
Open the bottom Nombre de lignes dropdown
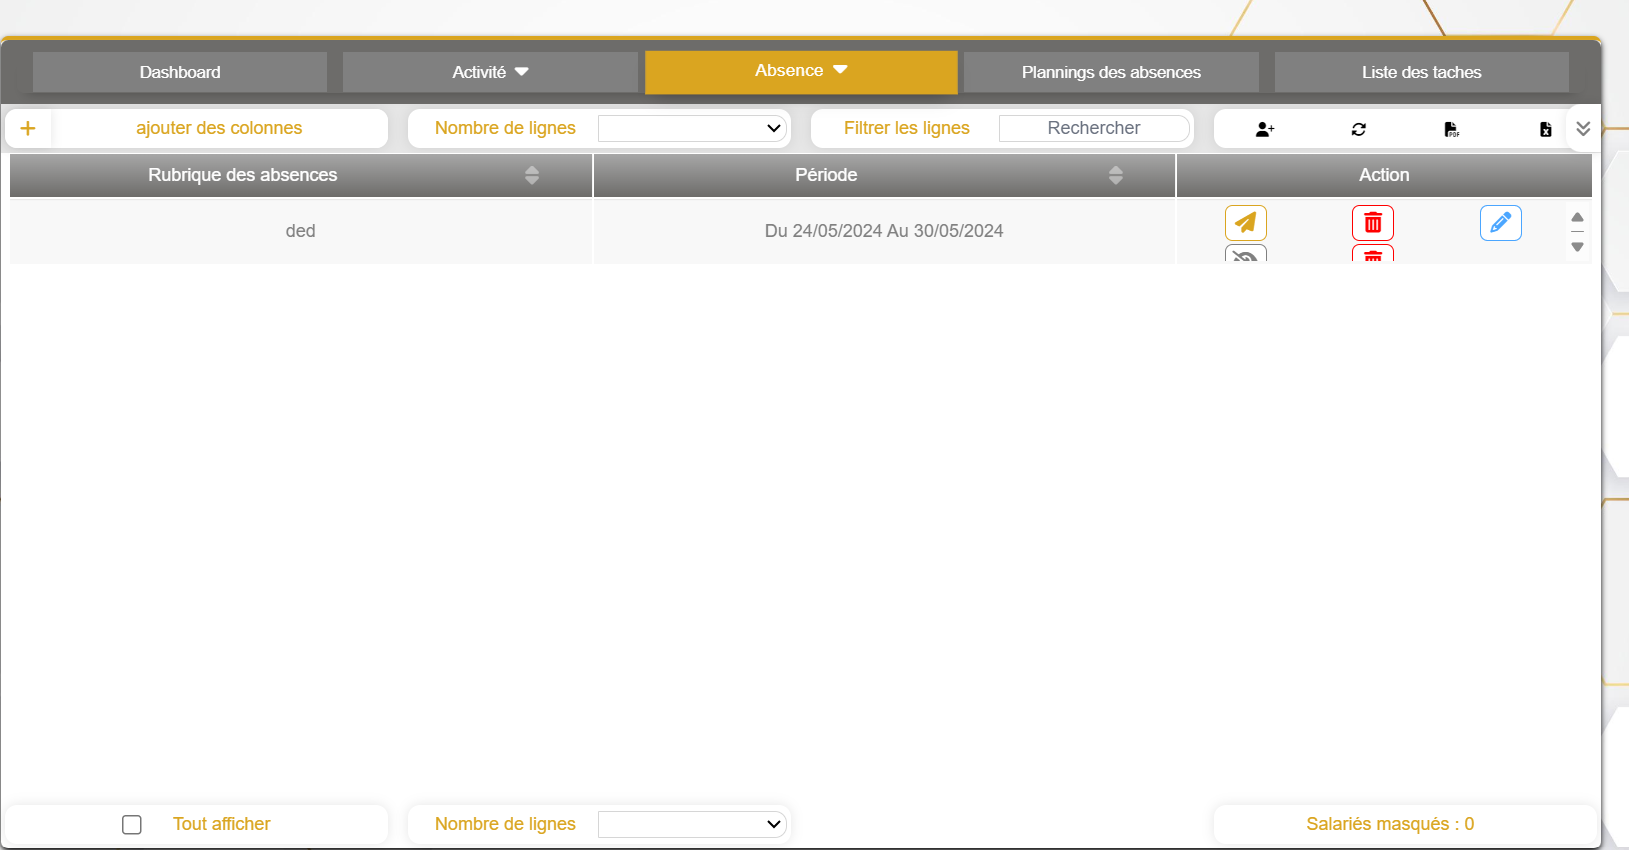[692, 824]
